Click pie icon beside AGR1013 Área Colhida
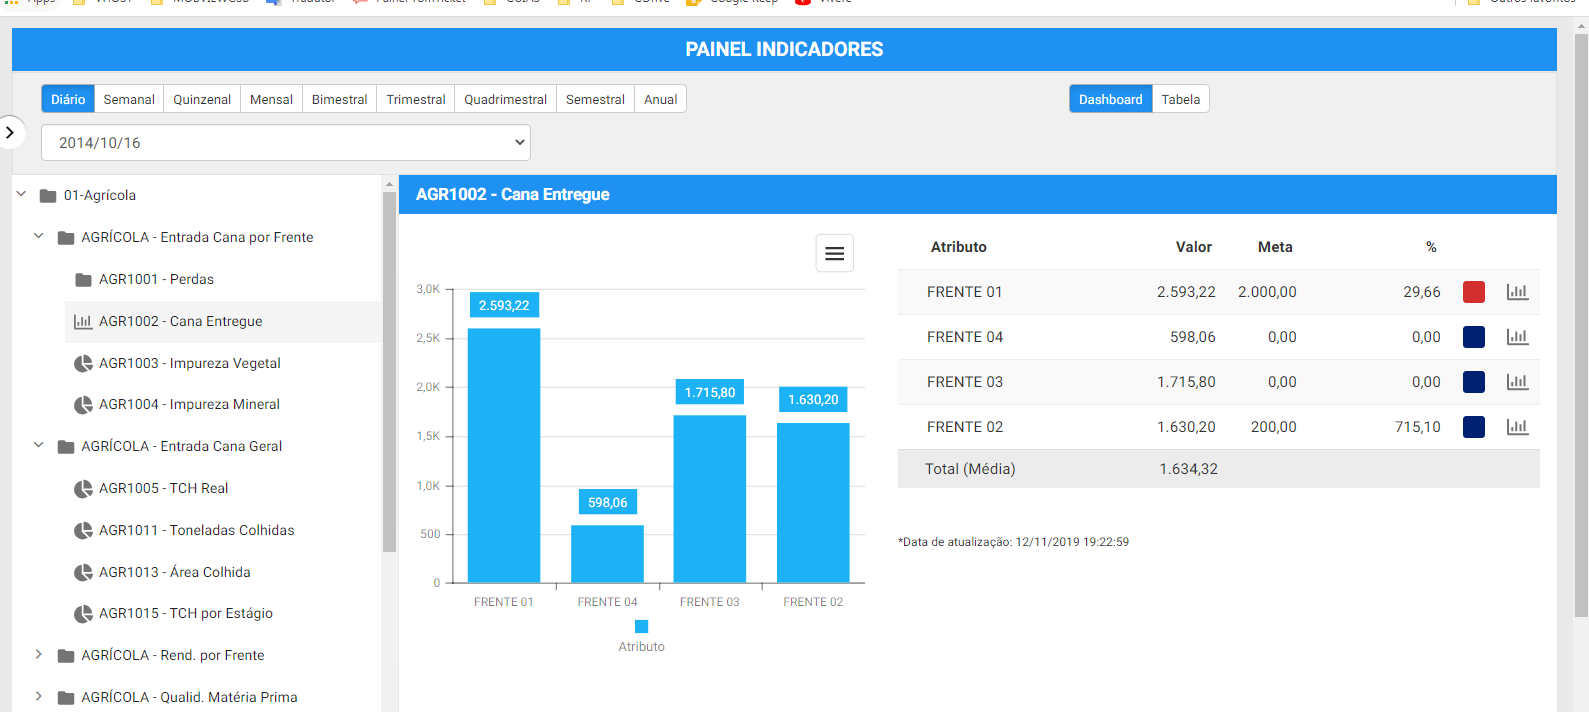The width and height of the screenshot is (1589, 712). [83, 572]
